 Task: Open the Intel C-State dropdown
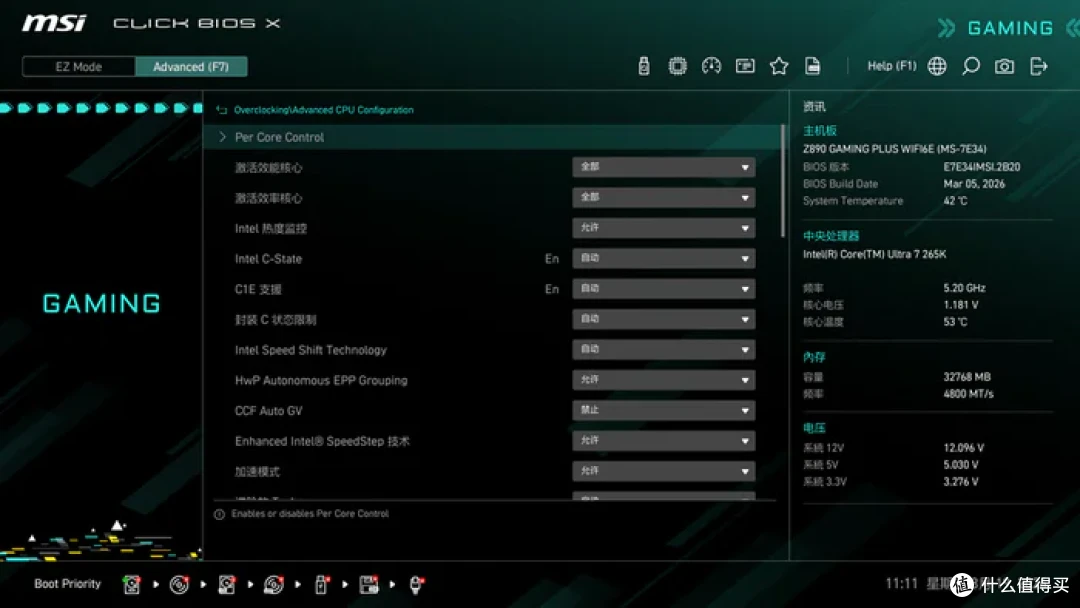663,258
